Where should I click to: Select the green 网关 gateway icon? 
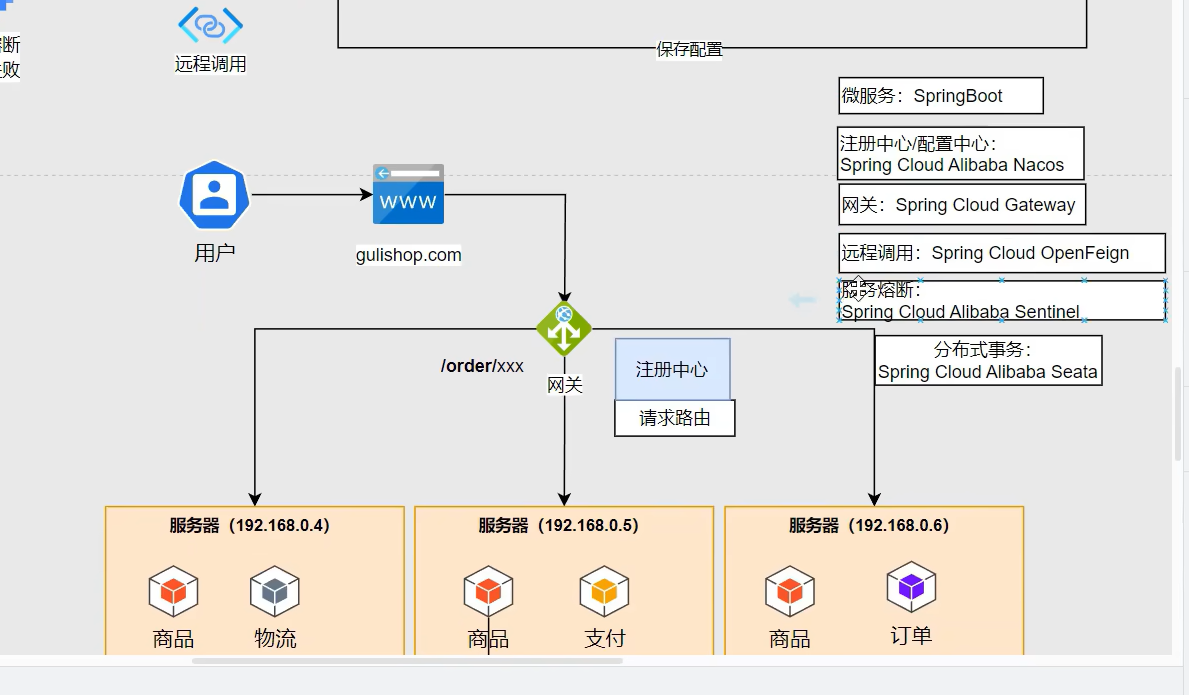(564, 329)
